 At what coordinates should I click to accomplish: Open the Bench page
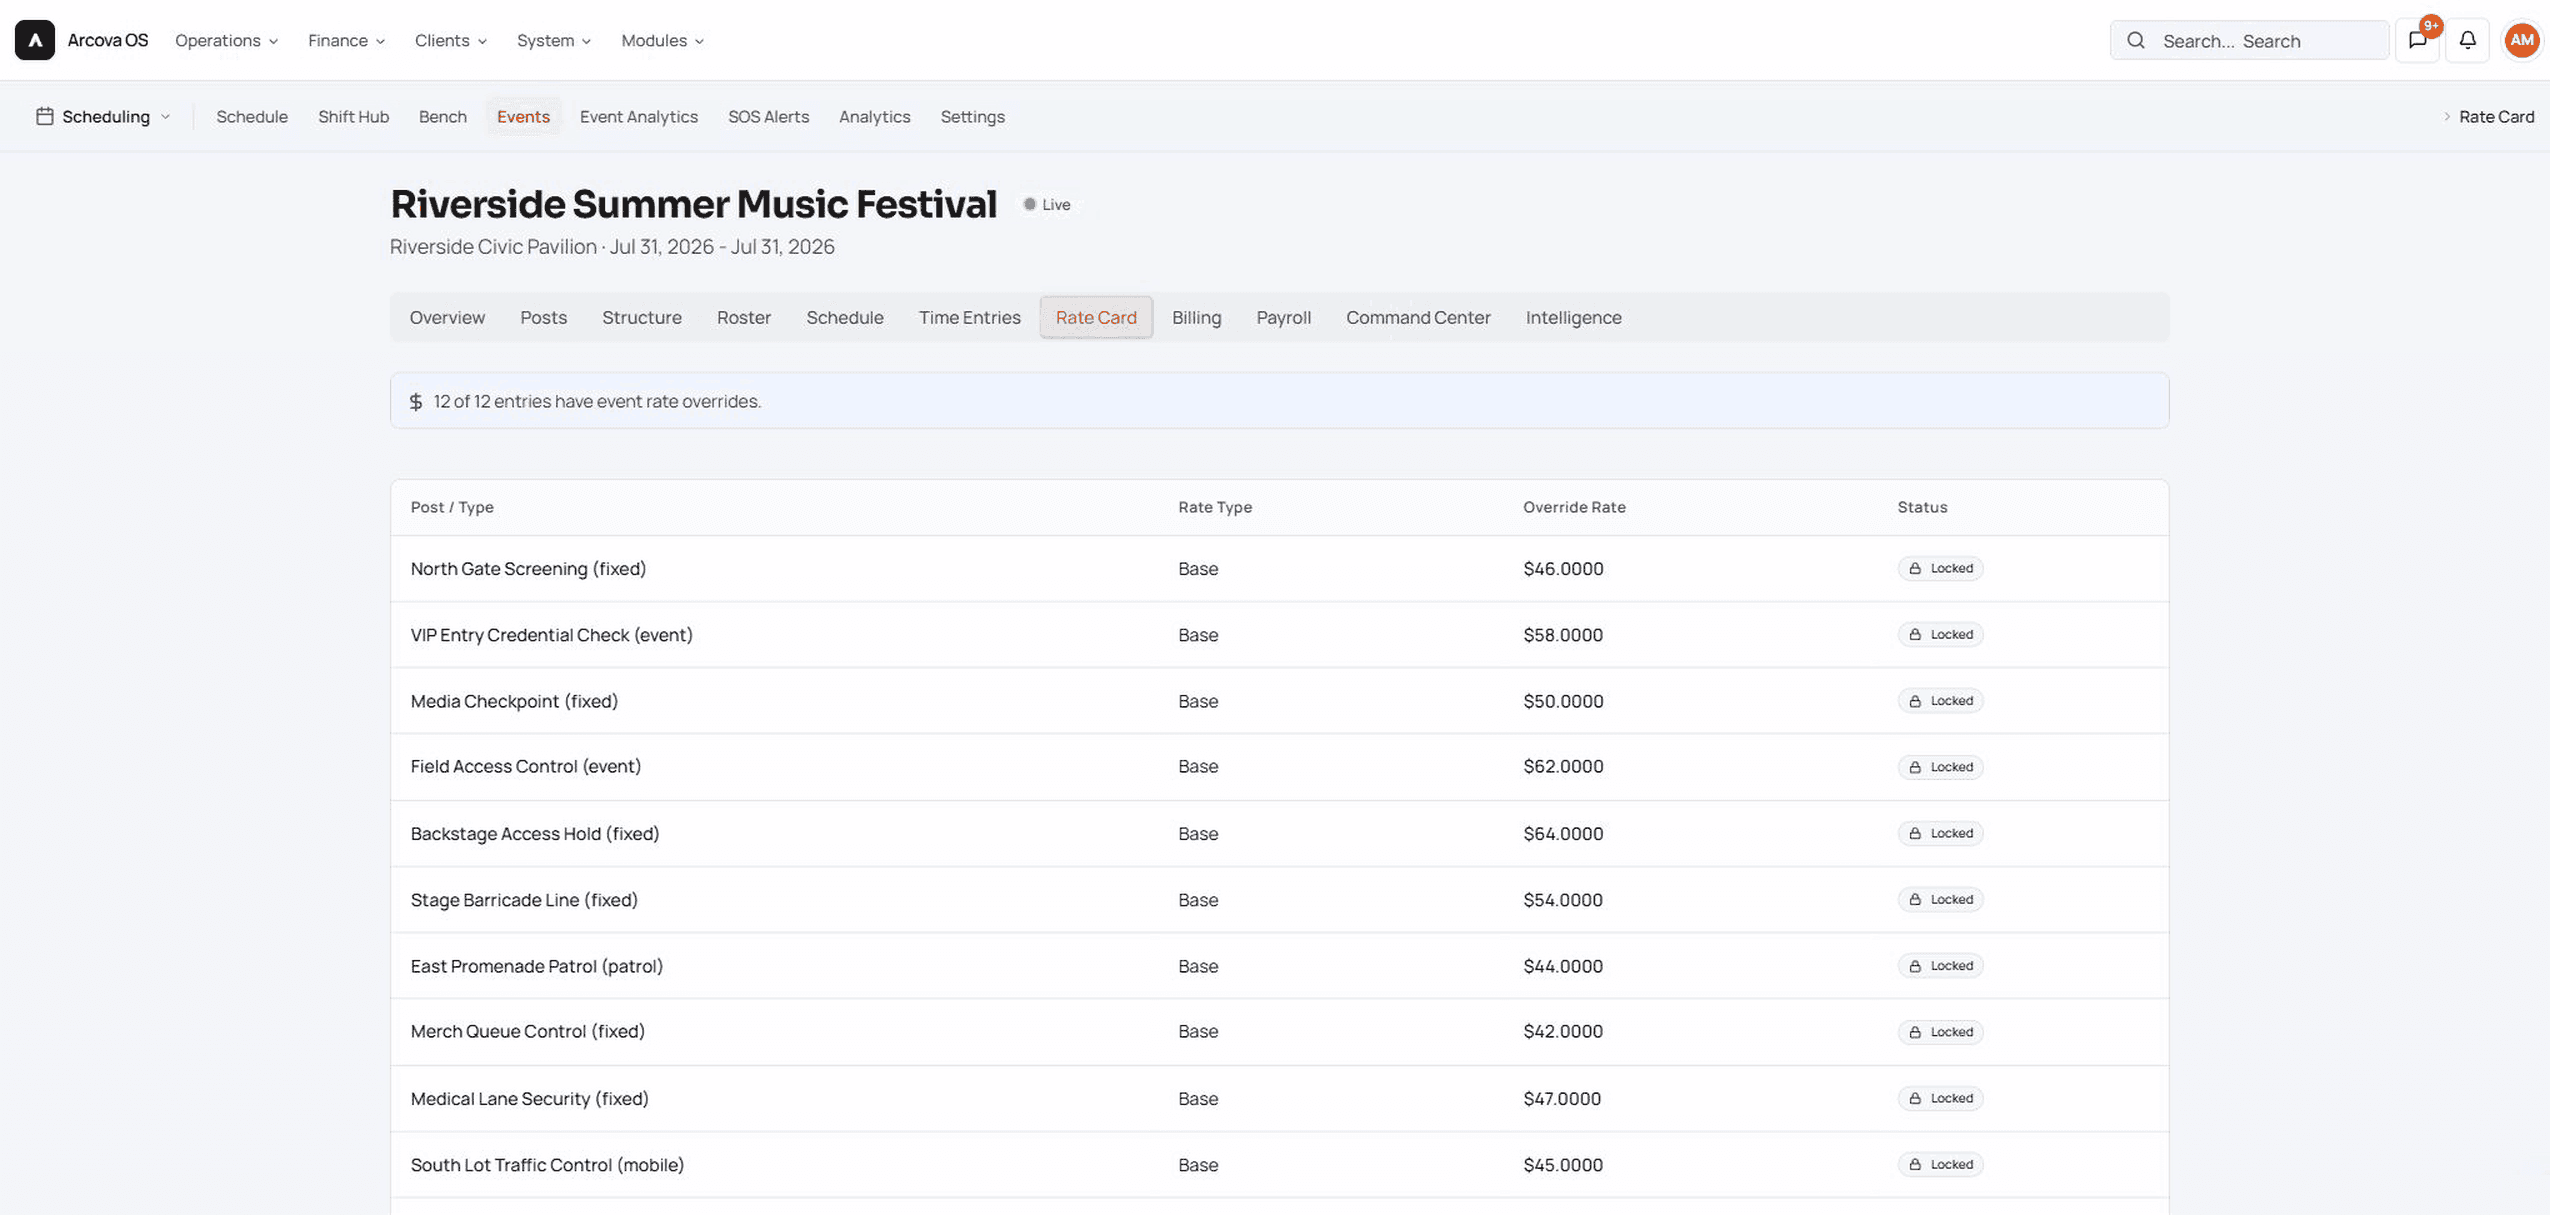(442, 116)
